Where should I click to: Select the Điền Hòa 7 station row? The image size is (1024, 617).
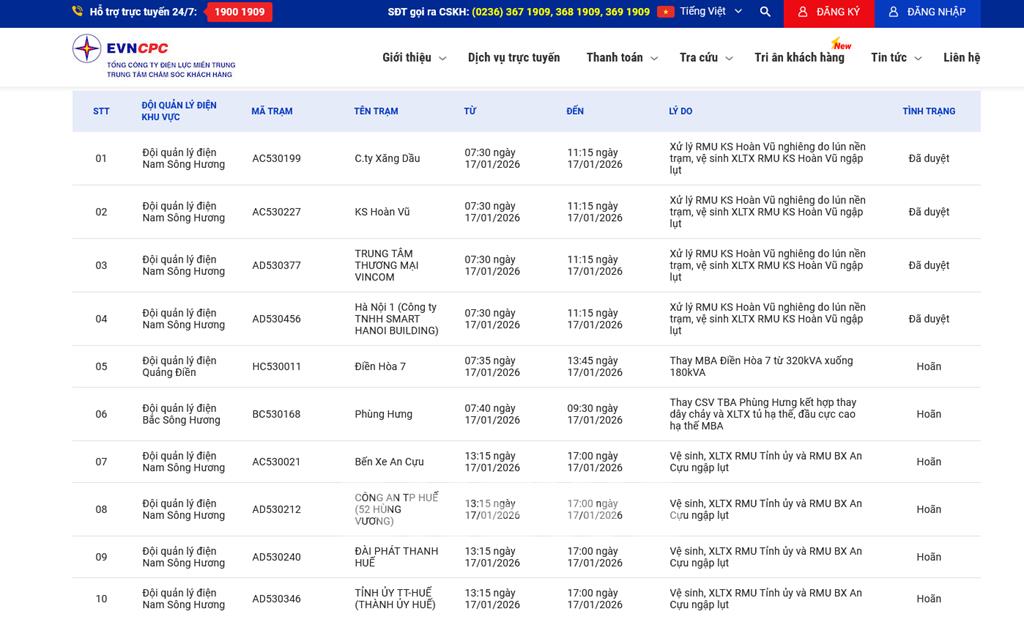pos(380,367)
